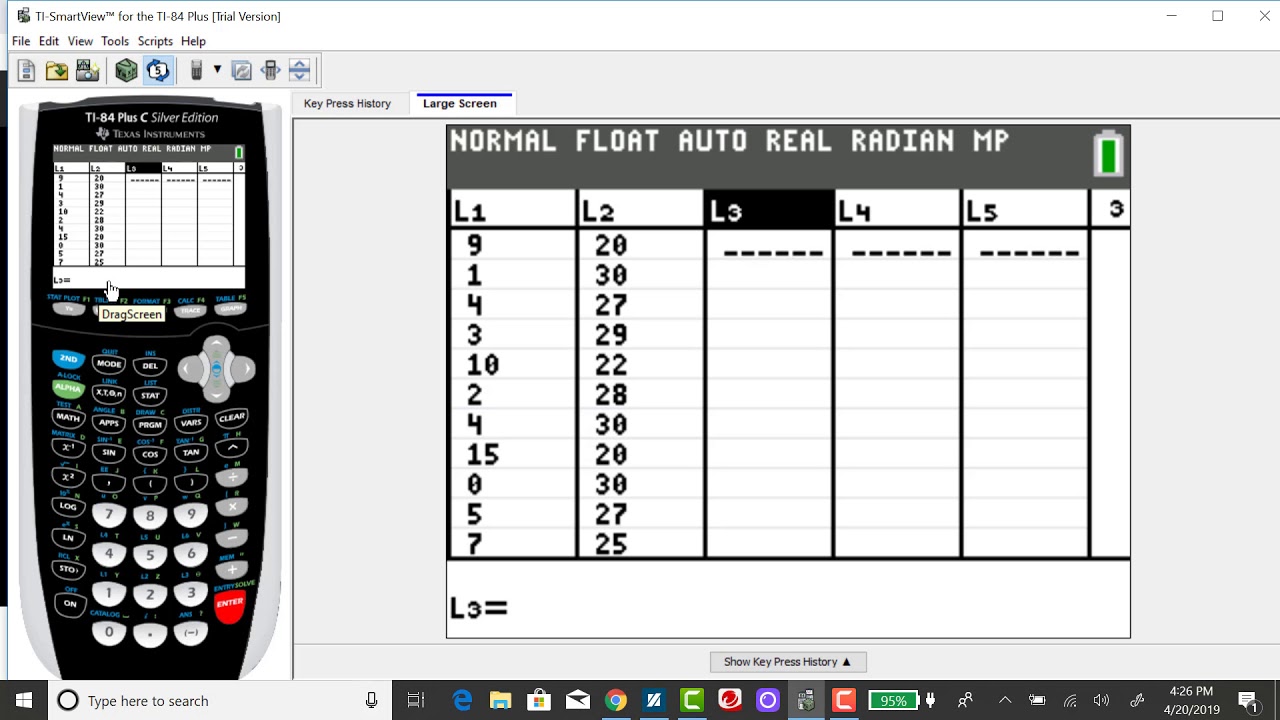This screenshot has width=1280, height=720.
Task: Click the SIN calculator key
Action: 109,453
